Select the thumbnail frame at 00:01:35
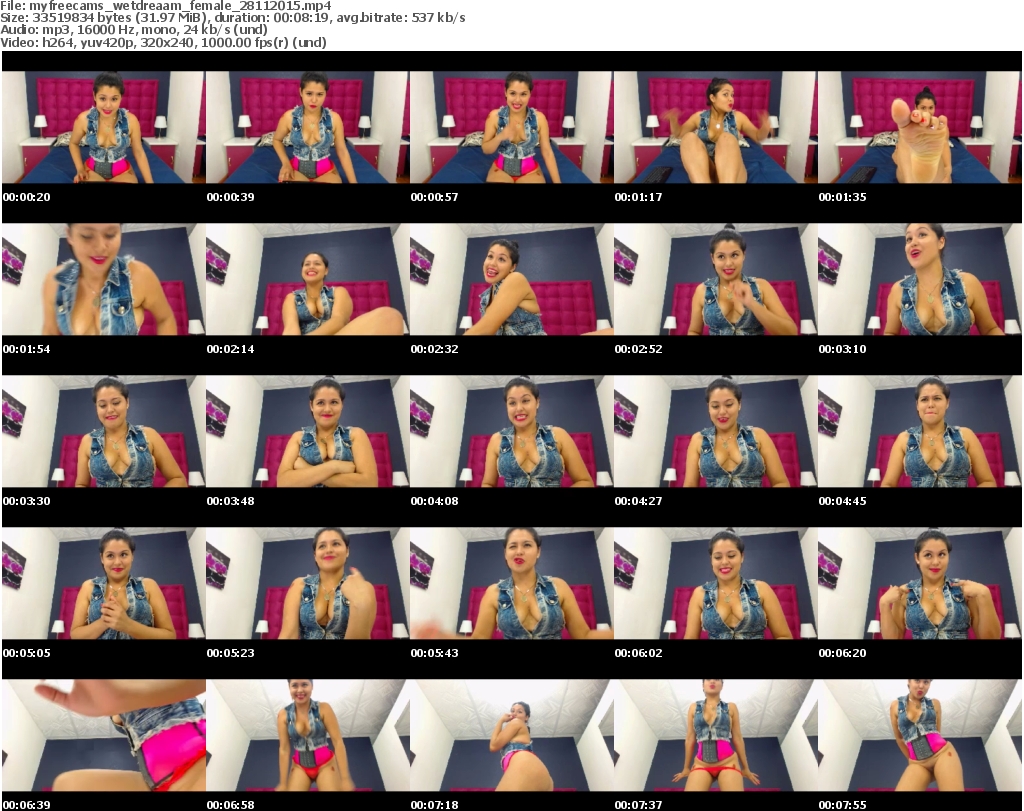This screenshot has width=1024, height=811. click(x=920, y=127)
